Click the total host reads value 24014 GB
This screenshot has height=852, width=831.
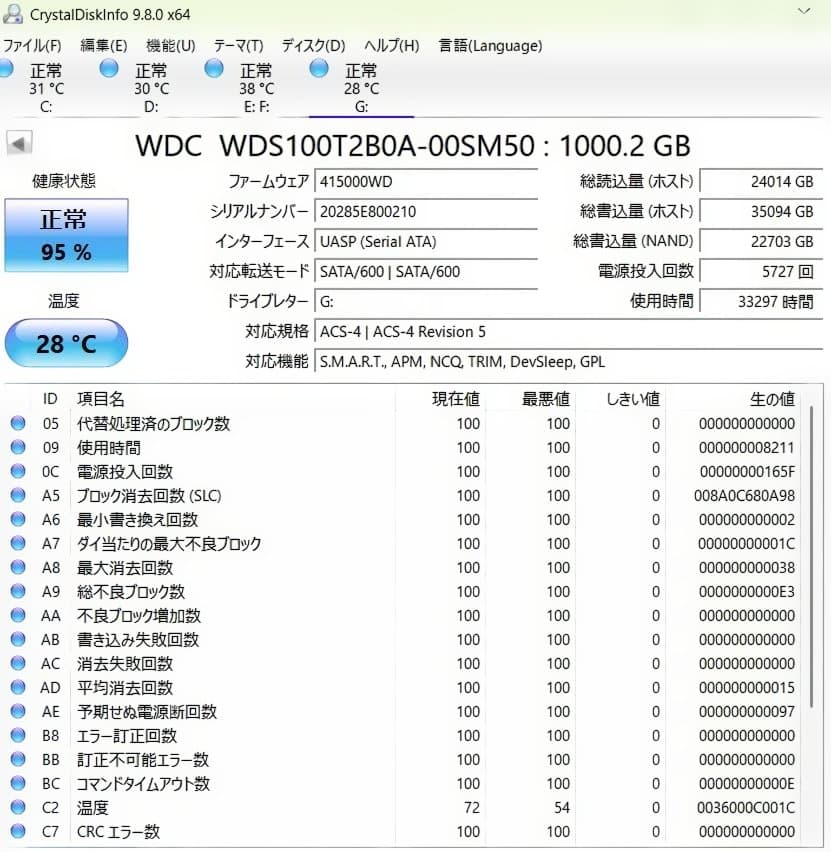click(761, 181)
